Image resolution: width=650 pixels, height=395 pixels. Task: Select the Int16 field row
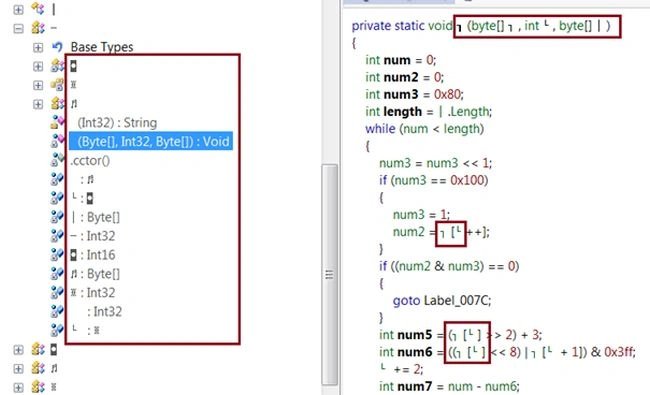pyautogui.click(x=92, y=255)
